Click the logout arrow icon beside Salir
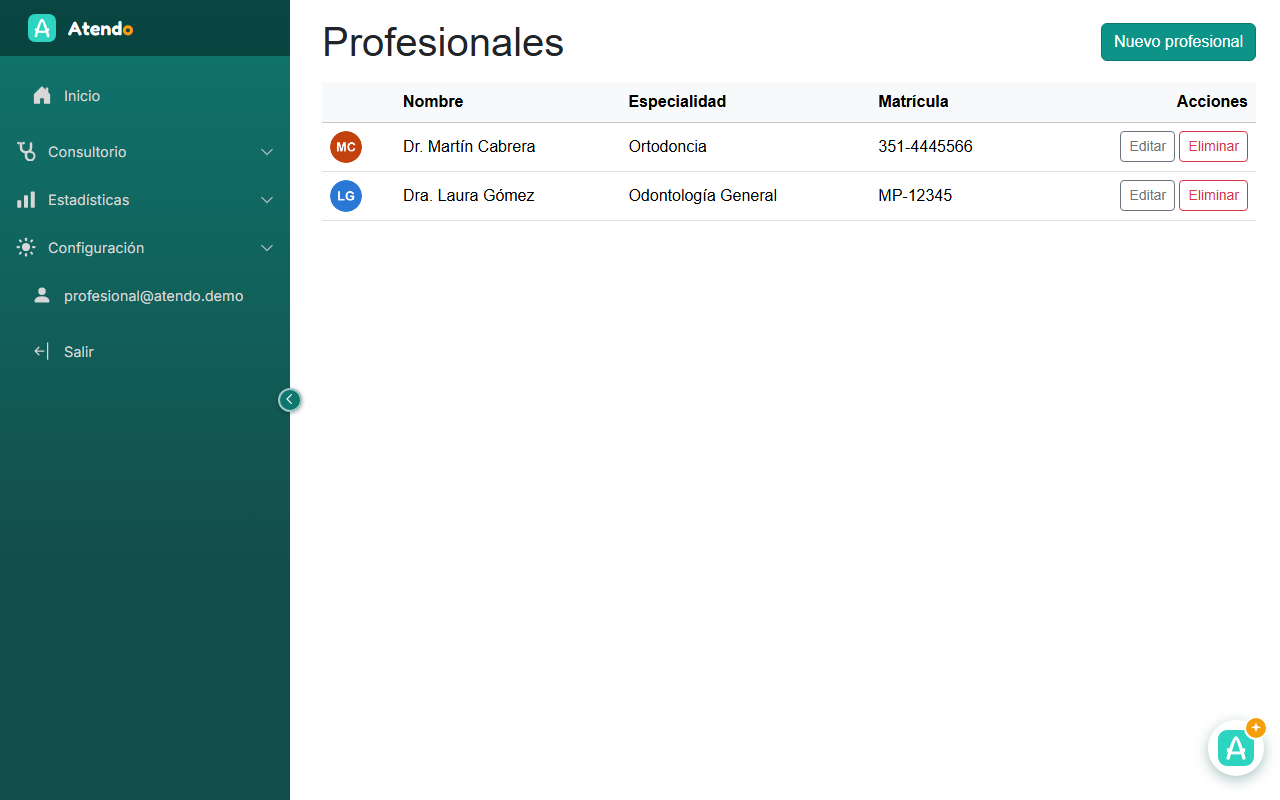1280x800 pixels. tap(42, 352)
